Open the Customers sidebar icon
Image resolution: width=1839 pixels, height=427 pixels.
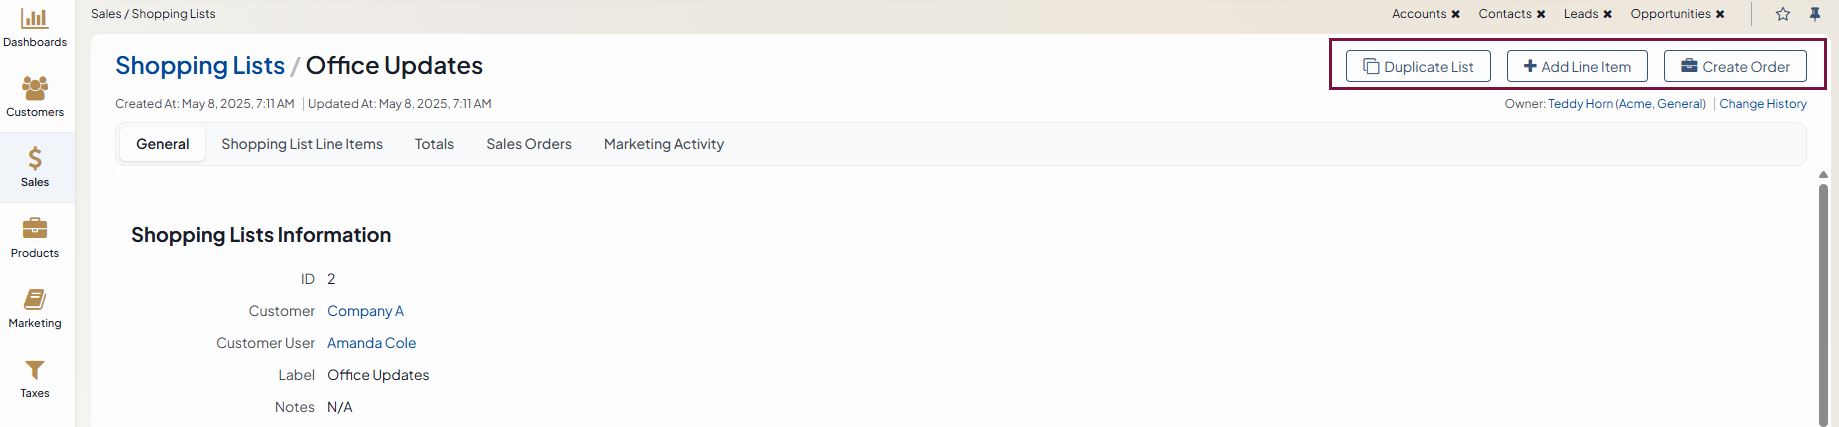pos(35,89)
